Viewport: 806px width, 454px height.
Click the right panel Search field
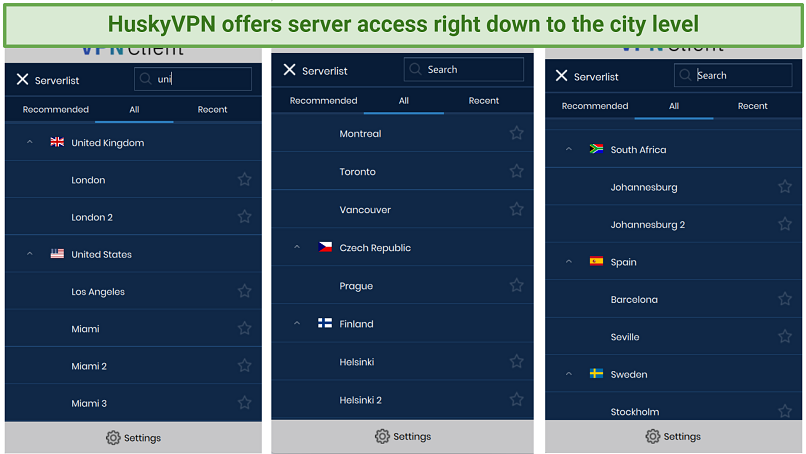click(733, 75)
